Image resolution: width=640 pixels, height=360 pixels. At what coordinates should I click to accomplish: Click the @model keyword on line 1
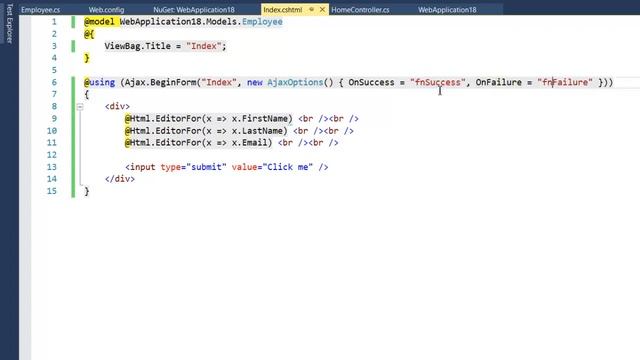pyautogui.click(x=99, y=22)
